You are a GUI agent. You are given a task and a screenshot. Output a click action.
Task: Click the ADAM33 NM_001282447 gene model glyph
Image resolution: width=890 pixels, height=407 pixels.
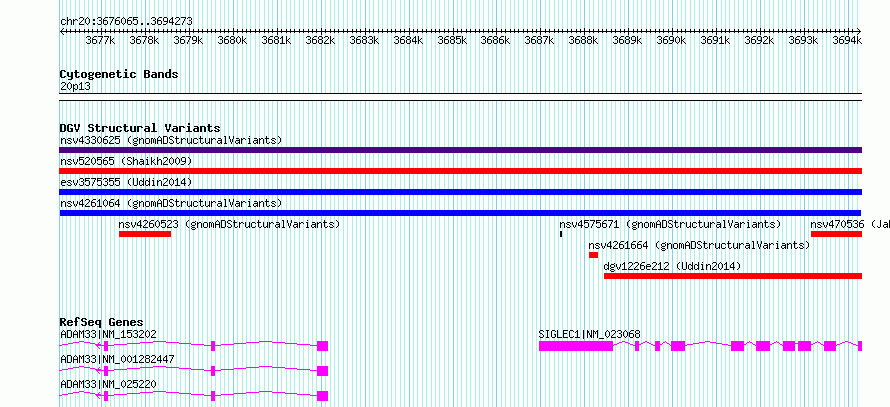pos(194,371)
